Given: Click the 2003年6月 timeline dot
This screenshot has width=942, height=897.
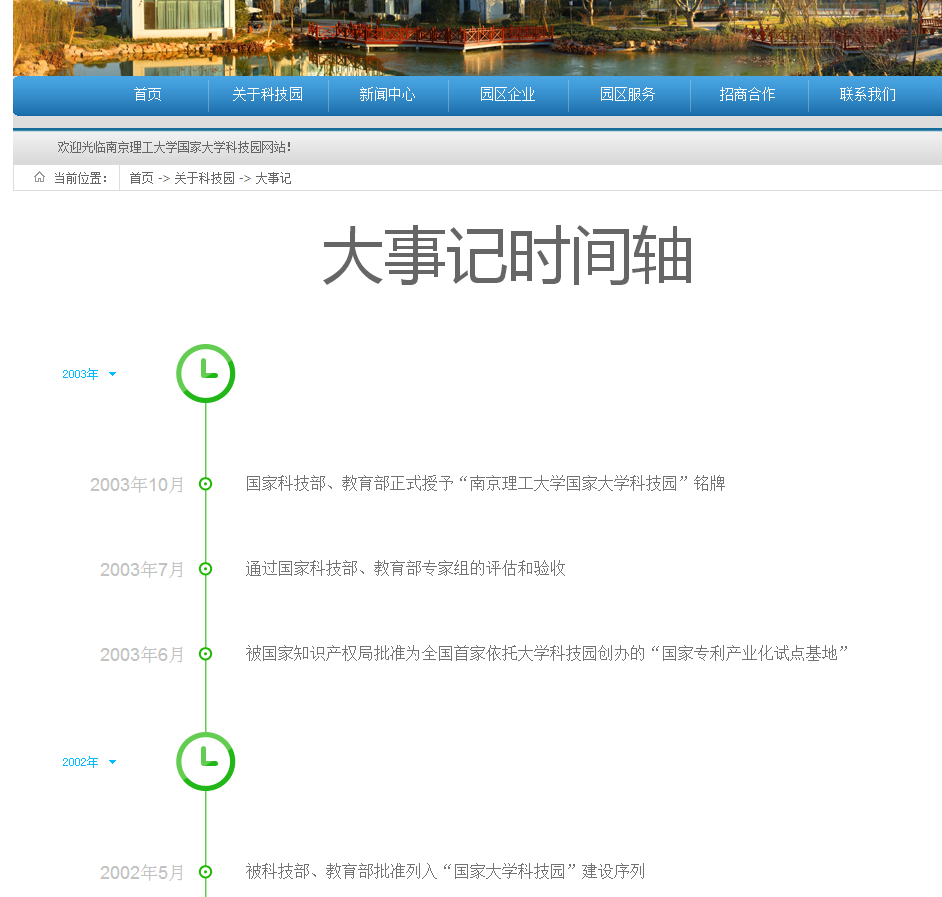Looking at the screenshot, I should coord(206,654).
